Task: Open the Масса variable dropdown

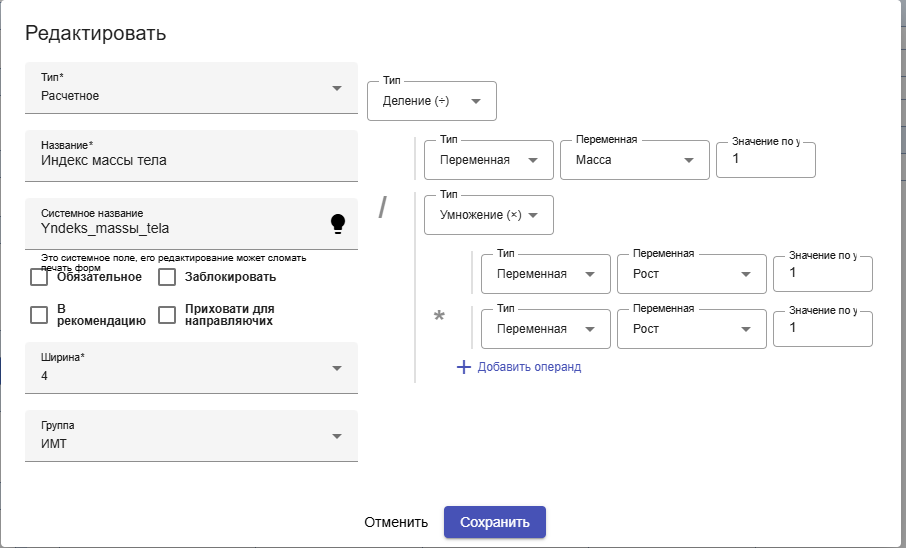Action: [x=630, y=160]
